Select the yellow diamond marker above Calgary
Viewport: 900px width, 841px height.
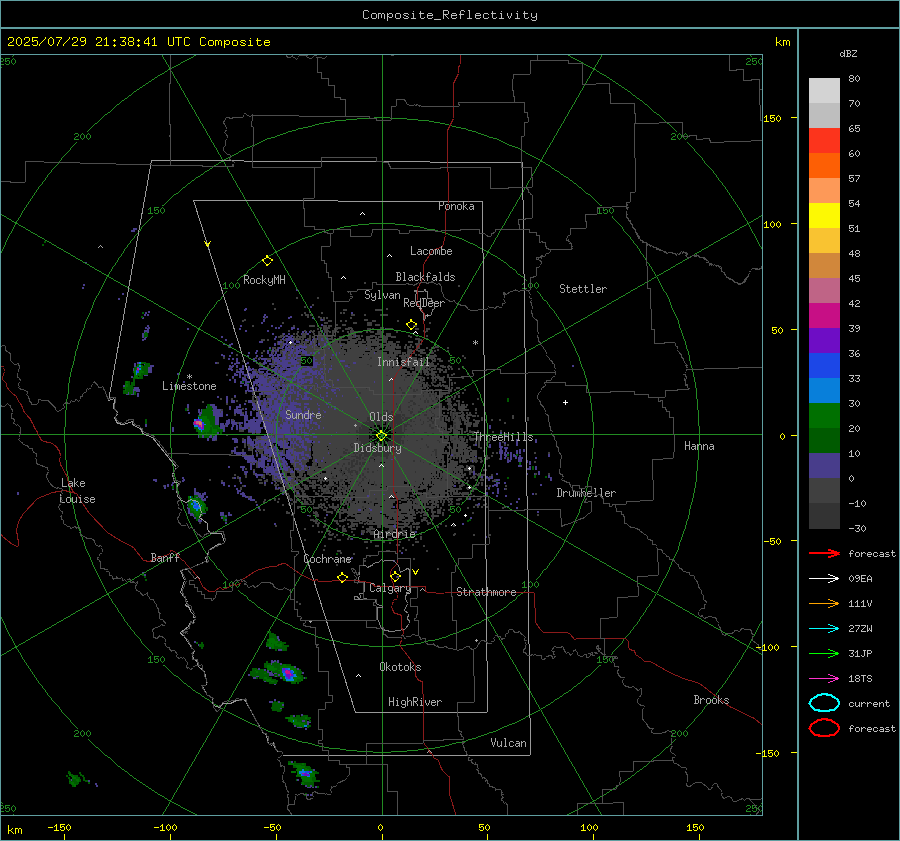(395, 576)
